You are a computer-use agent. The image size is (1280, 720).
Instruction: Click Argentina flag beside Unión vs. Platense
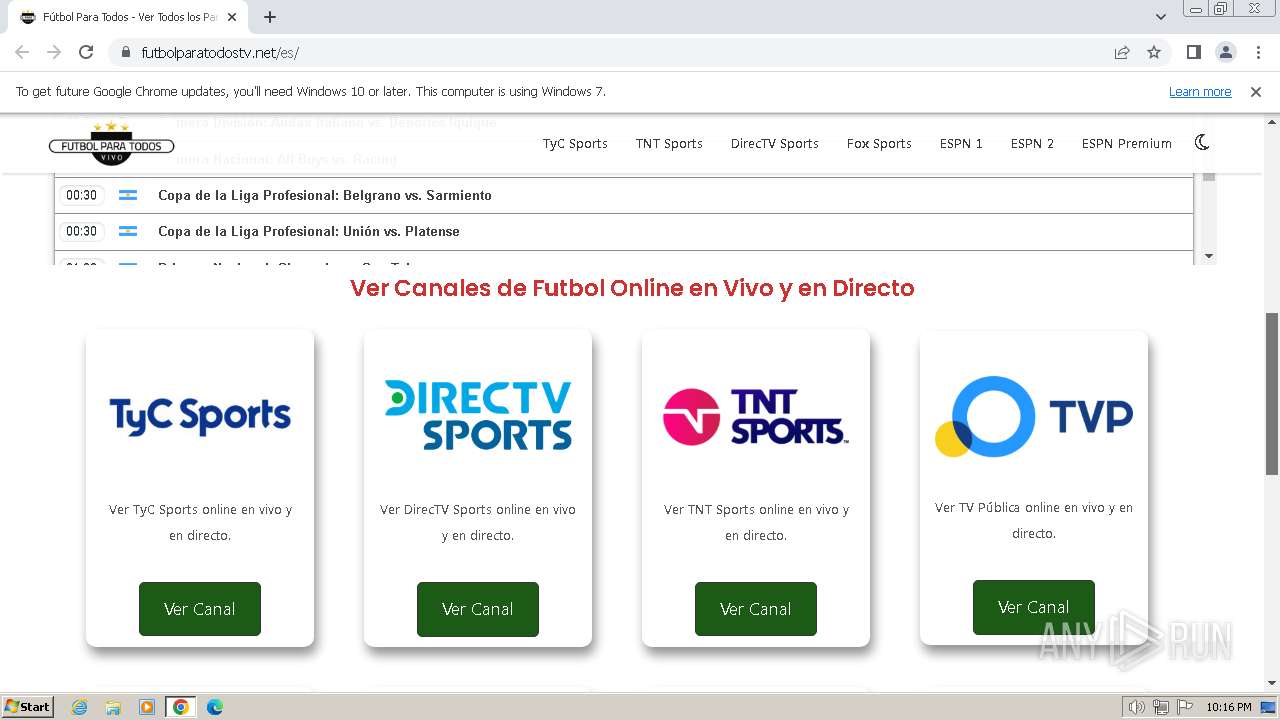tap(128, 231)
